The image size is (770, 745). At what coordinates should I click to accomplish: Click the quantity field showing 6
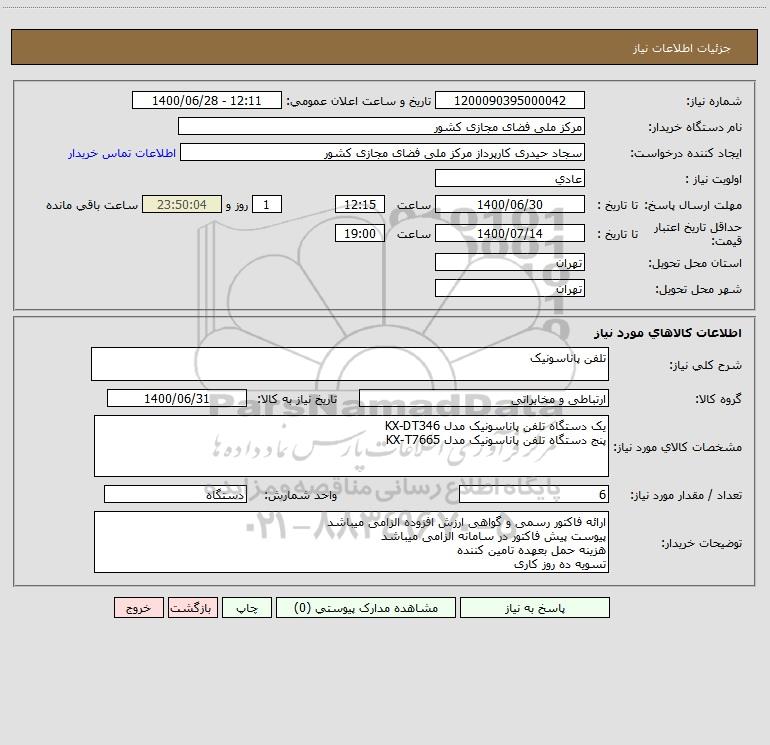click(534, 494)
